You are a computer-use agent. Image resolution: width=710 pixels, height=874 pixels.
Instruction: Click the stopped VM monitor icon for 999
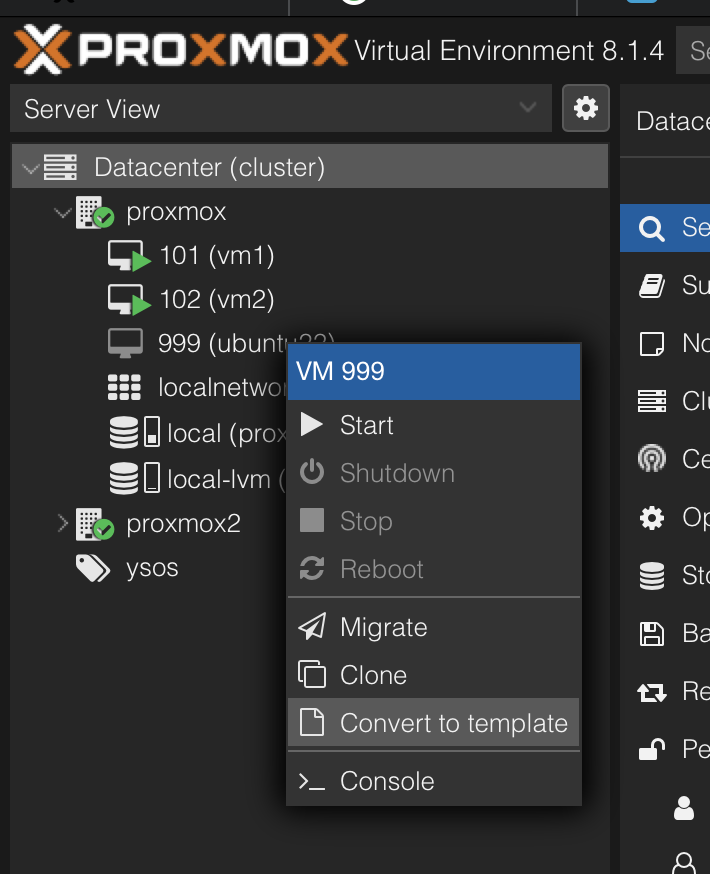click(125, 343)
